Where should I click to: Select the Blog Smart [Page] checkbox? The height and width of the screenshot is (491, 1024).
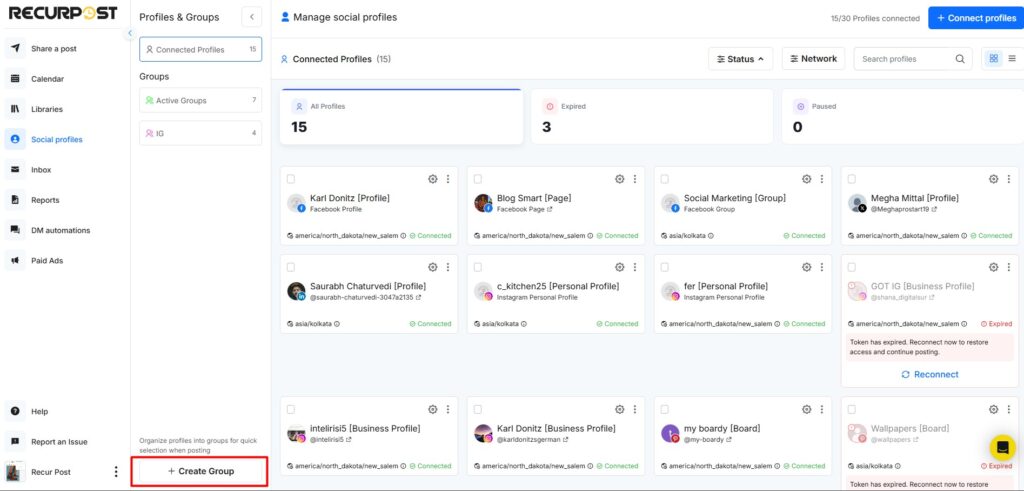(x=477, y=179)
